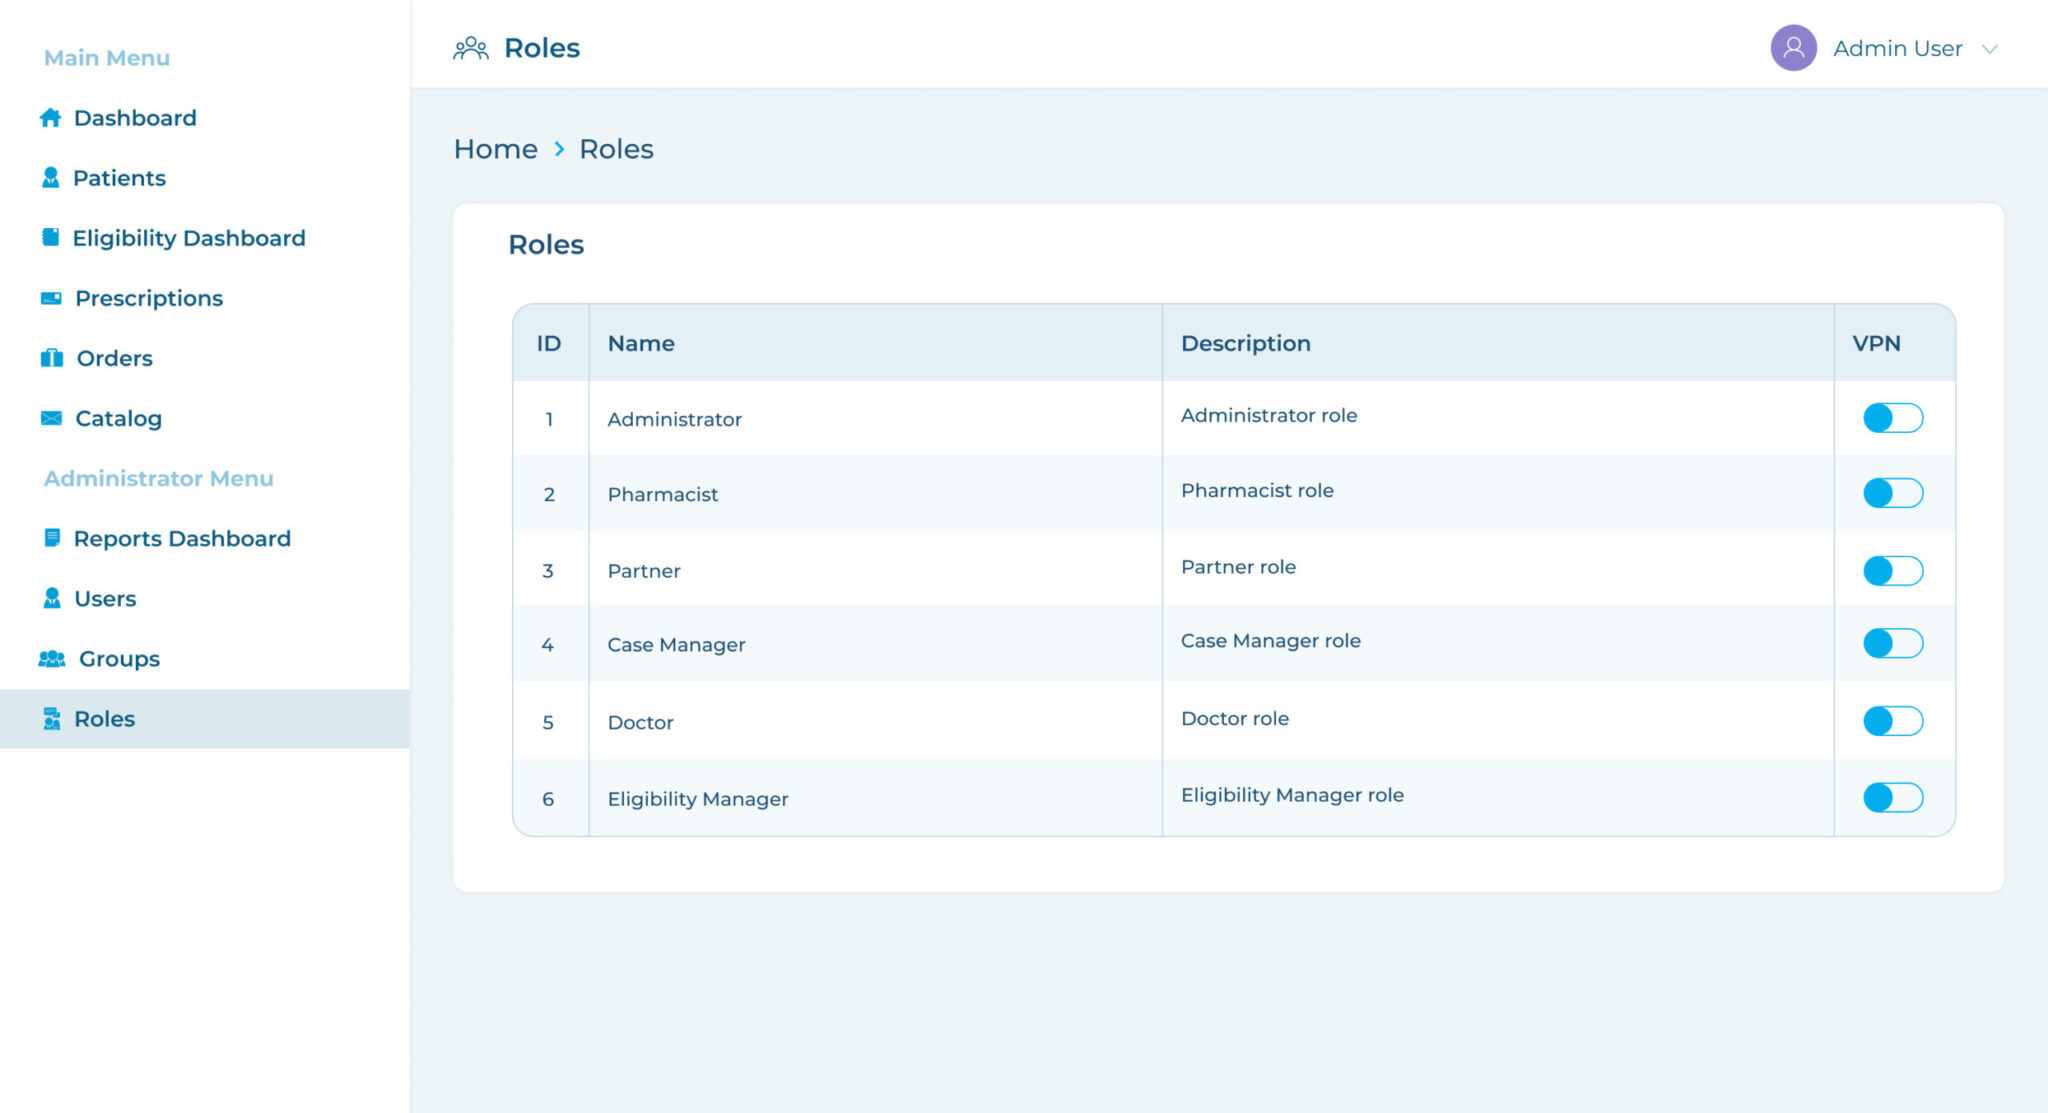Click the 'Administrator role' description
This screenshot has height=1113, width=2048.
pos(1269,415)
